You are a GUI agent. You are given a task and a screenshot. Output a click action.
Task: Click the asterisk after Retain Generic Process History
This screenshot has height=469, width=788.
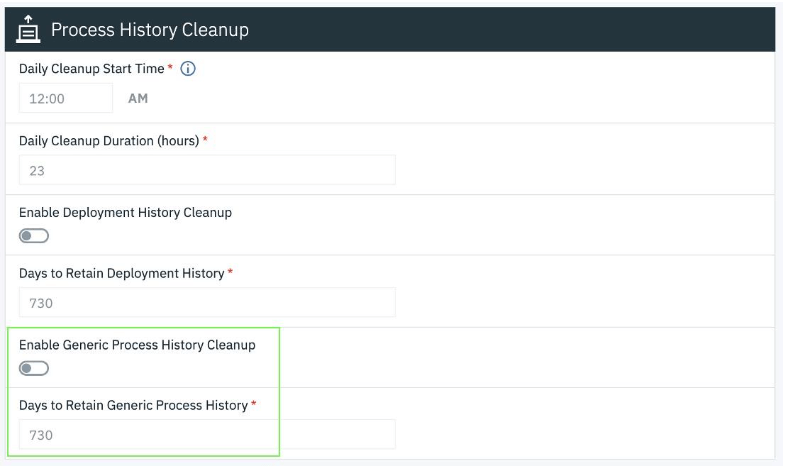point(254,404)
